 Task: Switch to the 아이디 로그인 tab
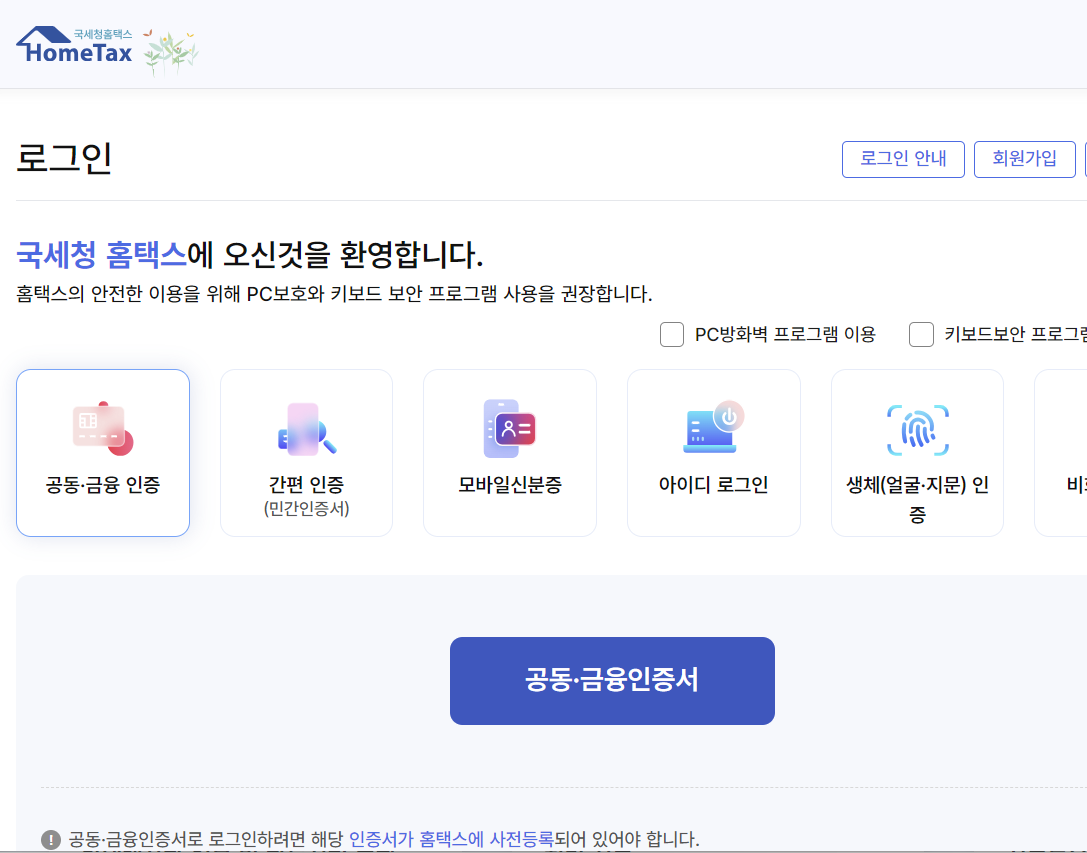tap(713, 452)
